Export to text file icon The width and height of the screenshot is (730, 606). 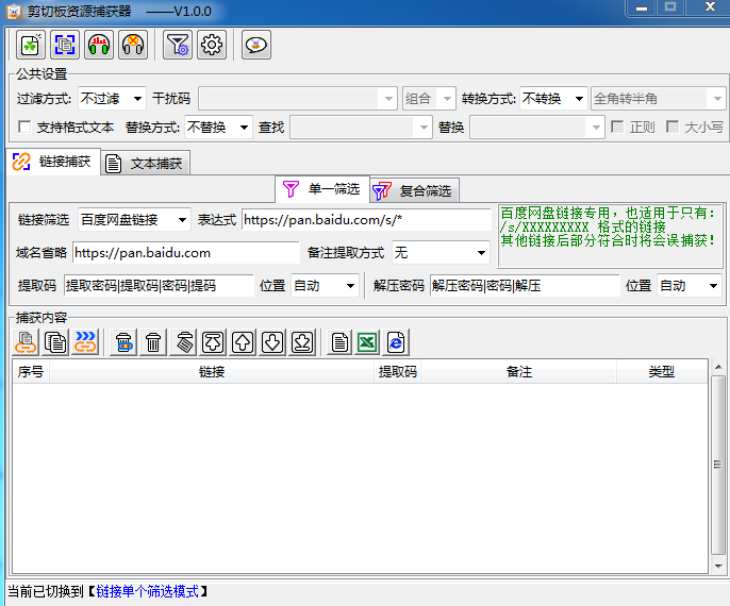[340, 343]
